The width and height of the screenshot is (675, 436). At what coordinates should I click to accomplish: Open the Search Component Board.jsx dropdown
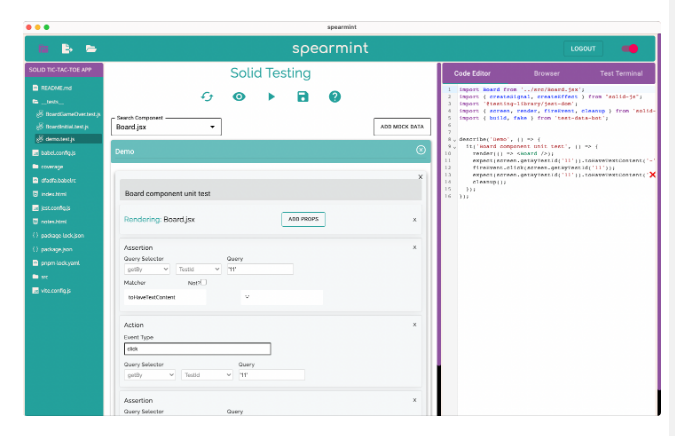point(166,127)
